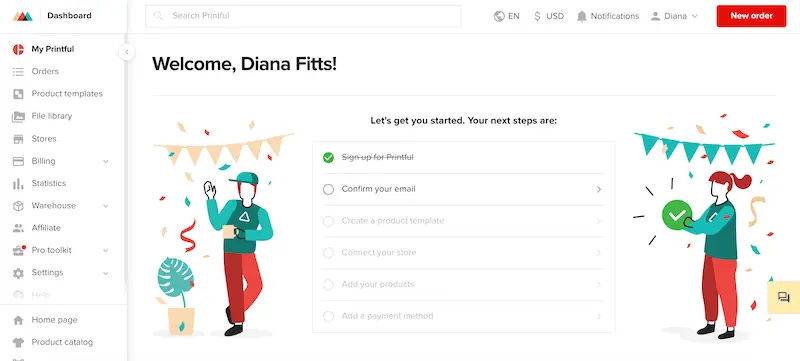This screenshot has height=361, width=800.
Task: Click the Affiliate people icon
Action: coord(18,228)
